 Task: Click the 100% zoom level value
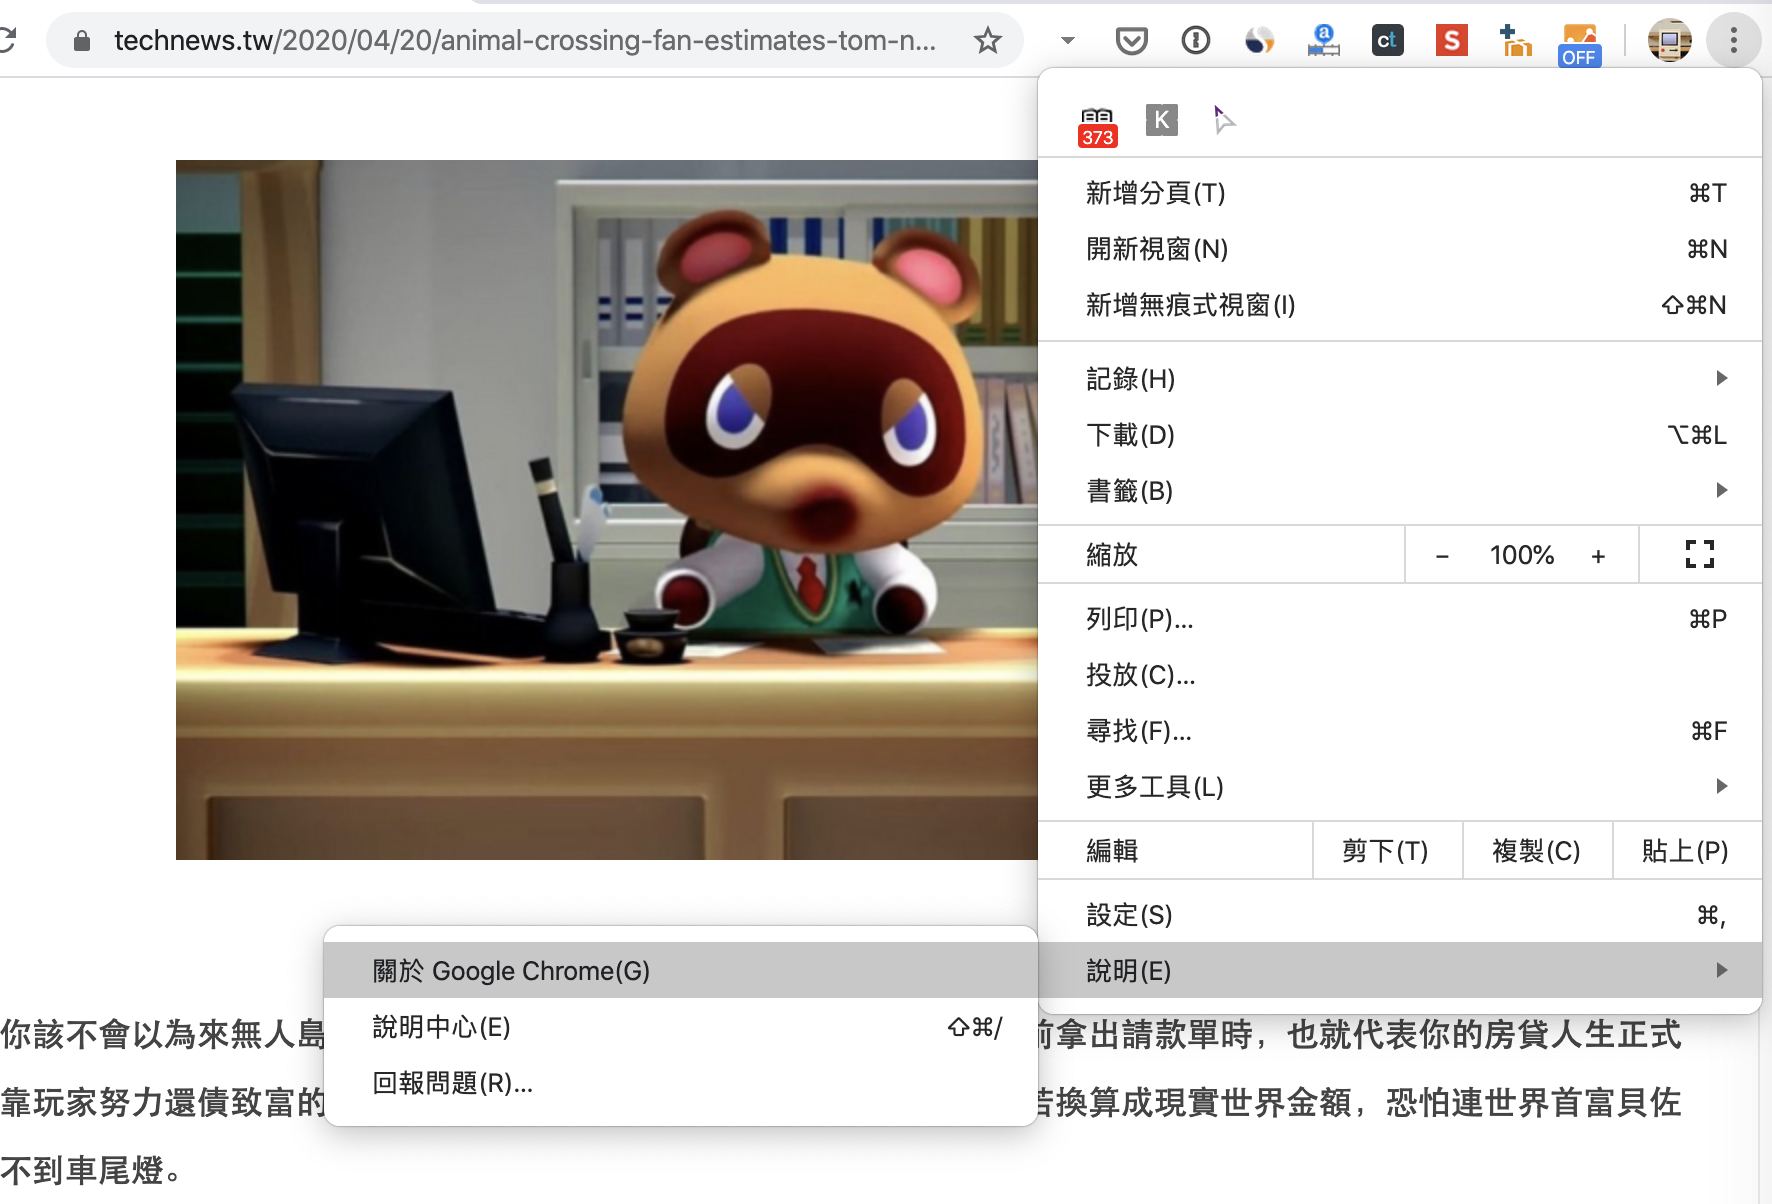click(x=1522, y=556)
